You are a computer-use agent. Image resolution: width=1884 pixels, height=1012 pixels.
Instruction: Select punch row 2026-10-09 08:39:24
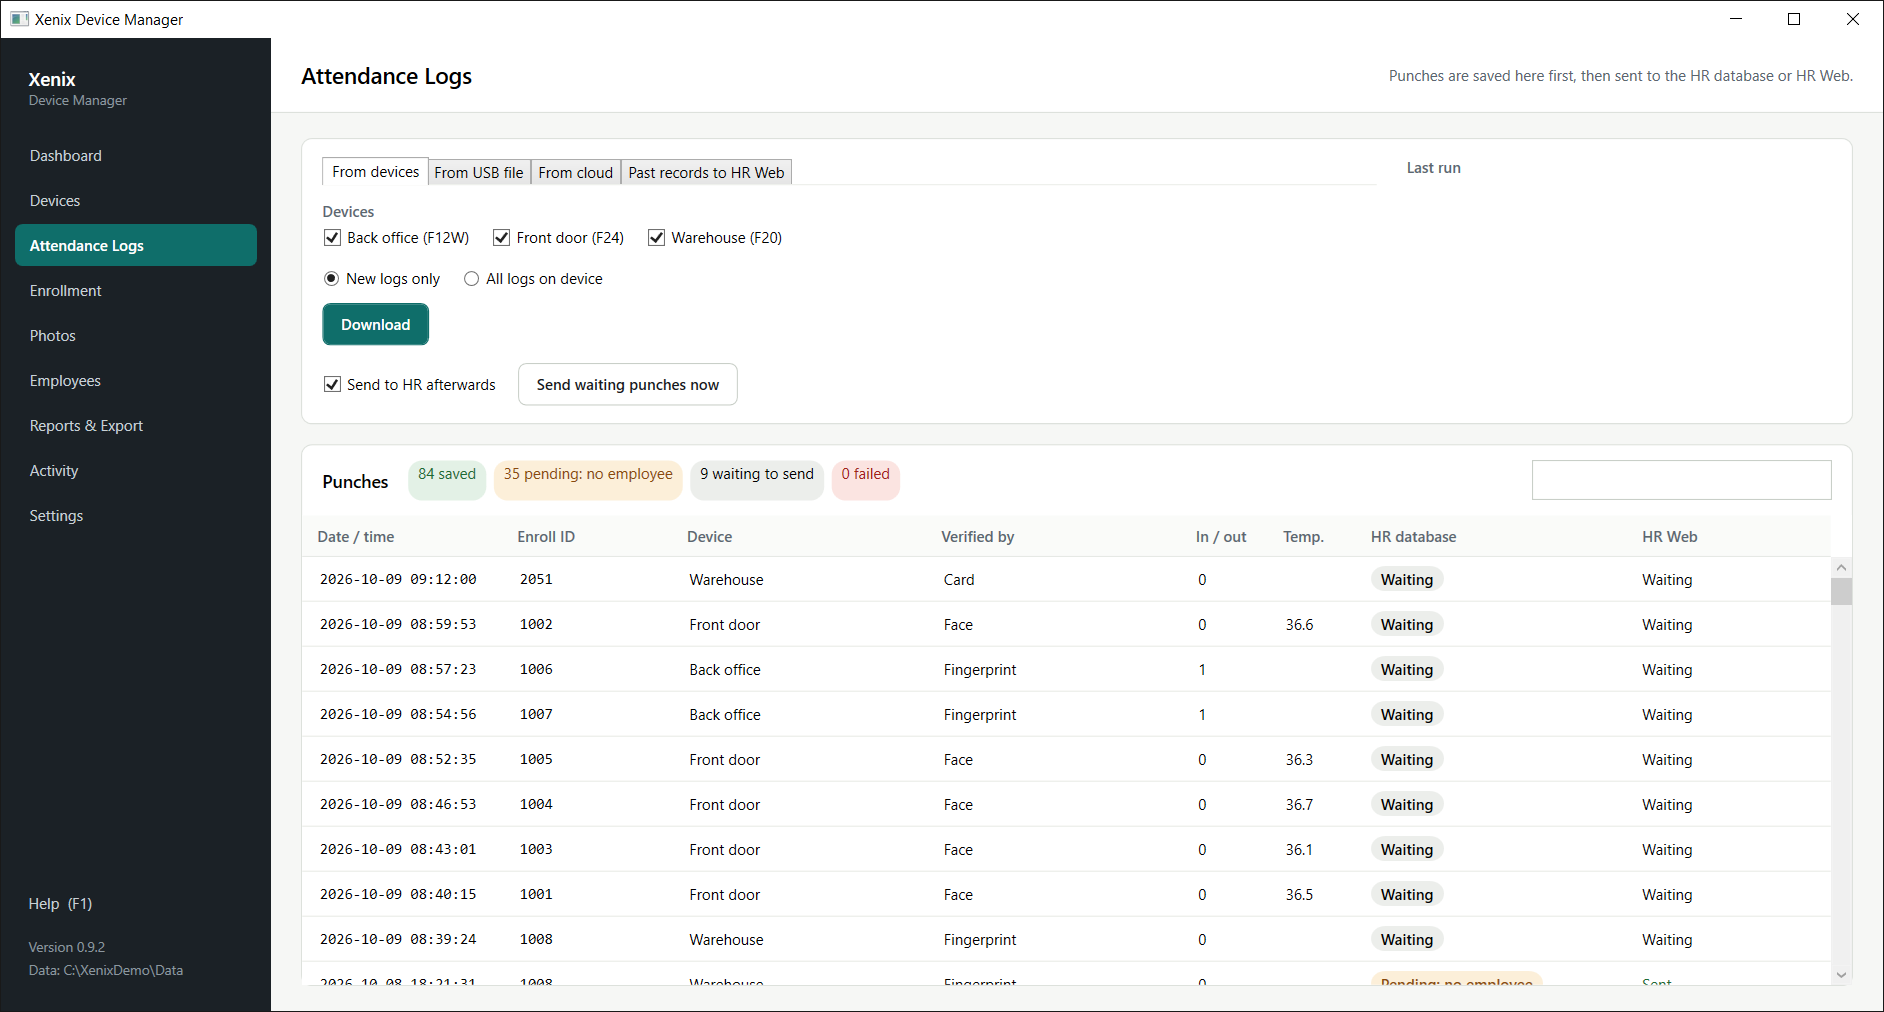1066,939
